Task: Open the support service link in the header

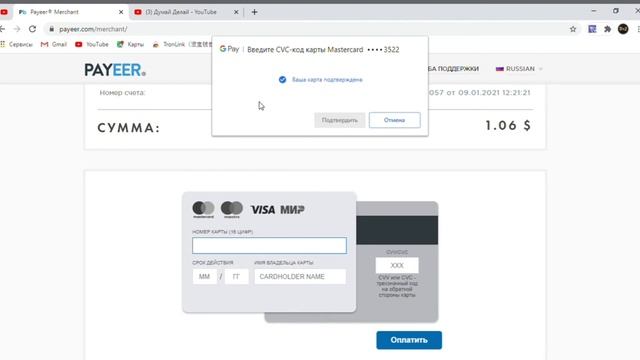Action: 453,69
